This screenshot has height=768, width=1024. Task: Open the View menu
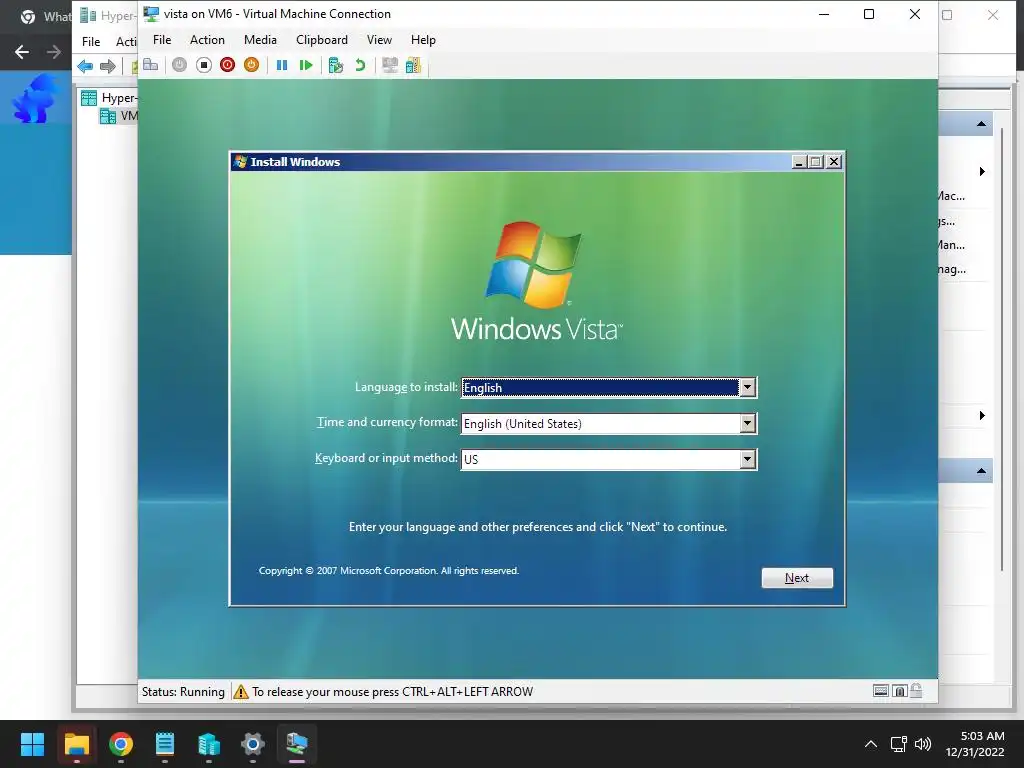tap(379, 40)
